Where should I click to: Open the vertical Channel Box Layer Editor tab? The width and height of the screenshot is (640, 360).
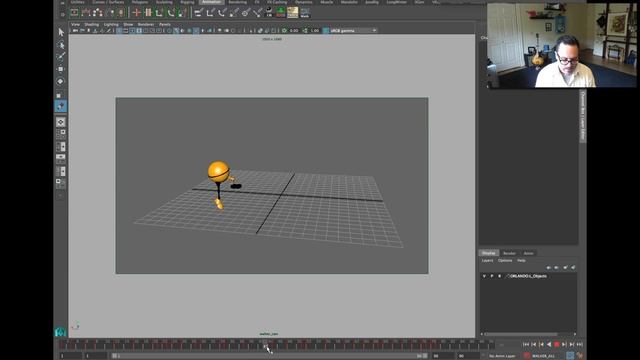point(583,117)
